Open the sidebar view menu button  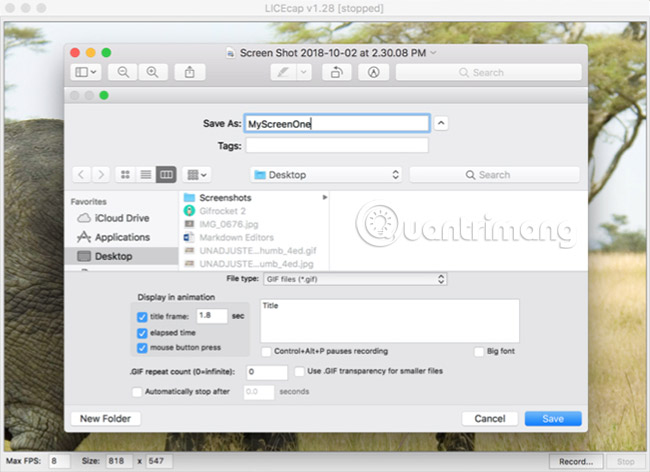(86, 72)
